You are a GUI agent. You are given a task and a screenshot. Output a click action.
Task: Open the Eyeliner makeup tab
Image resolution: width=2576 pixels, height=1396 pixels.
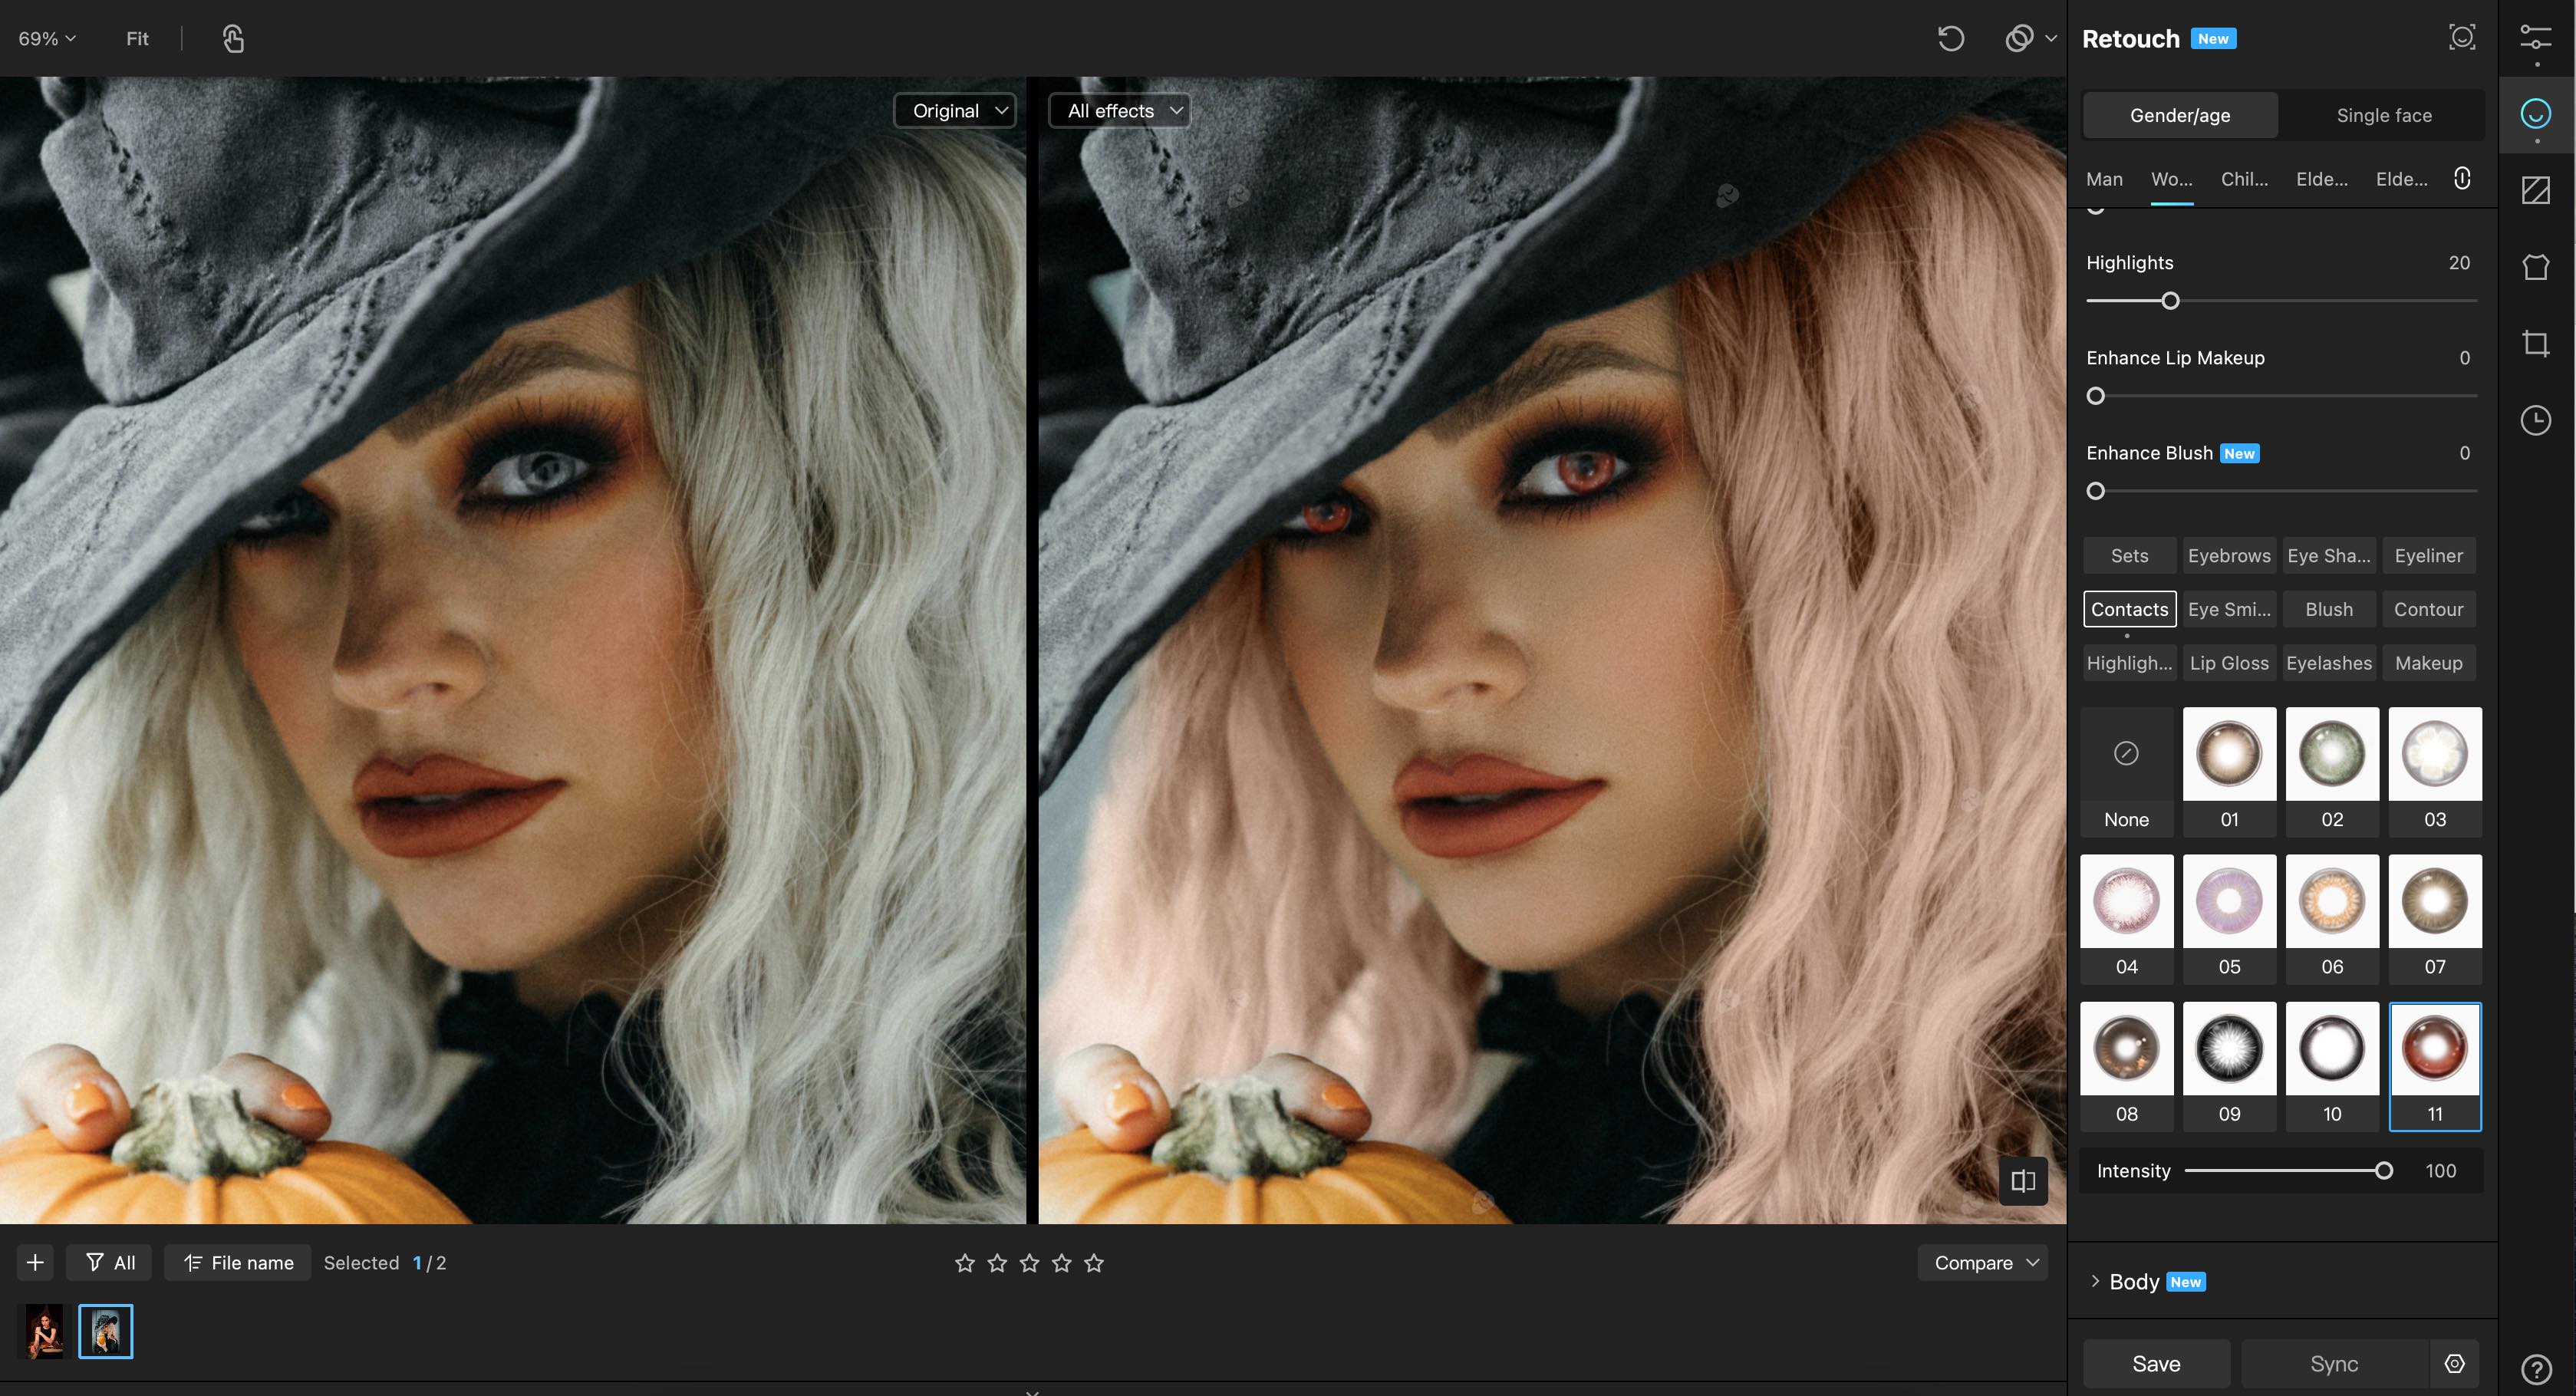[2428, 556]
